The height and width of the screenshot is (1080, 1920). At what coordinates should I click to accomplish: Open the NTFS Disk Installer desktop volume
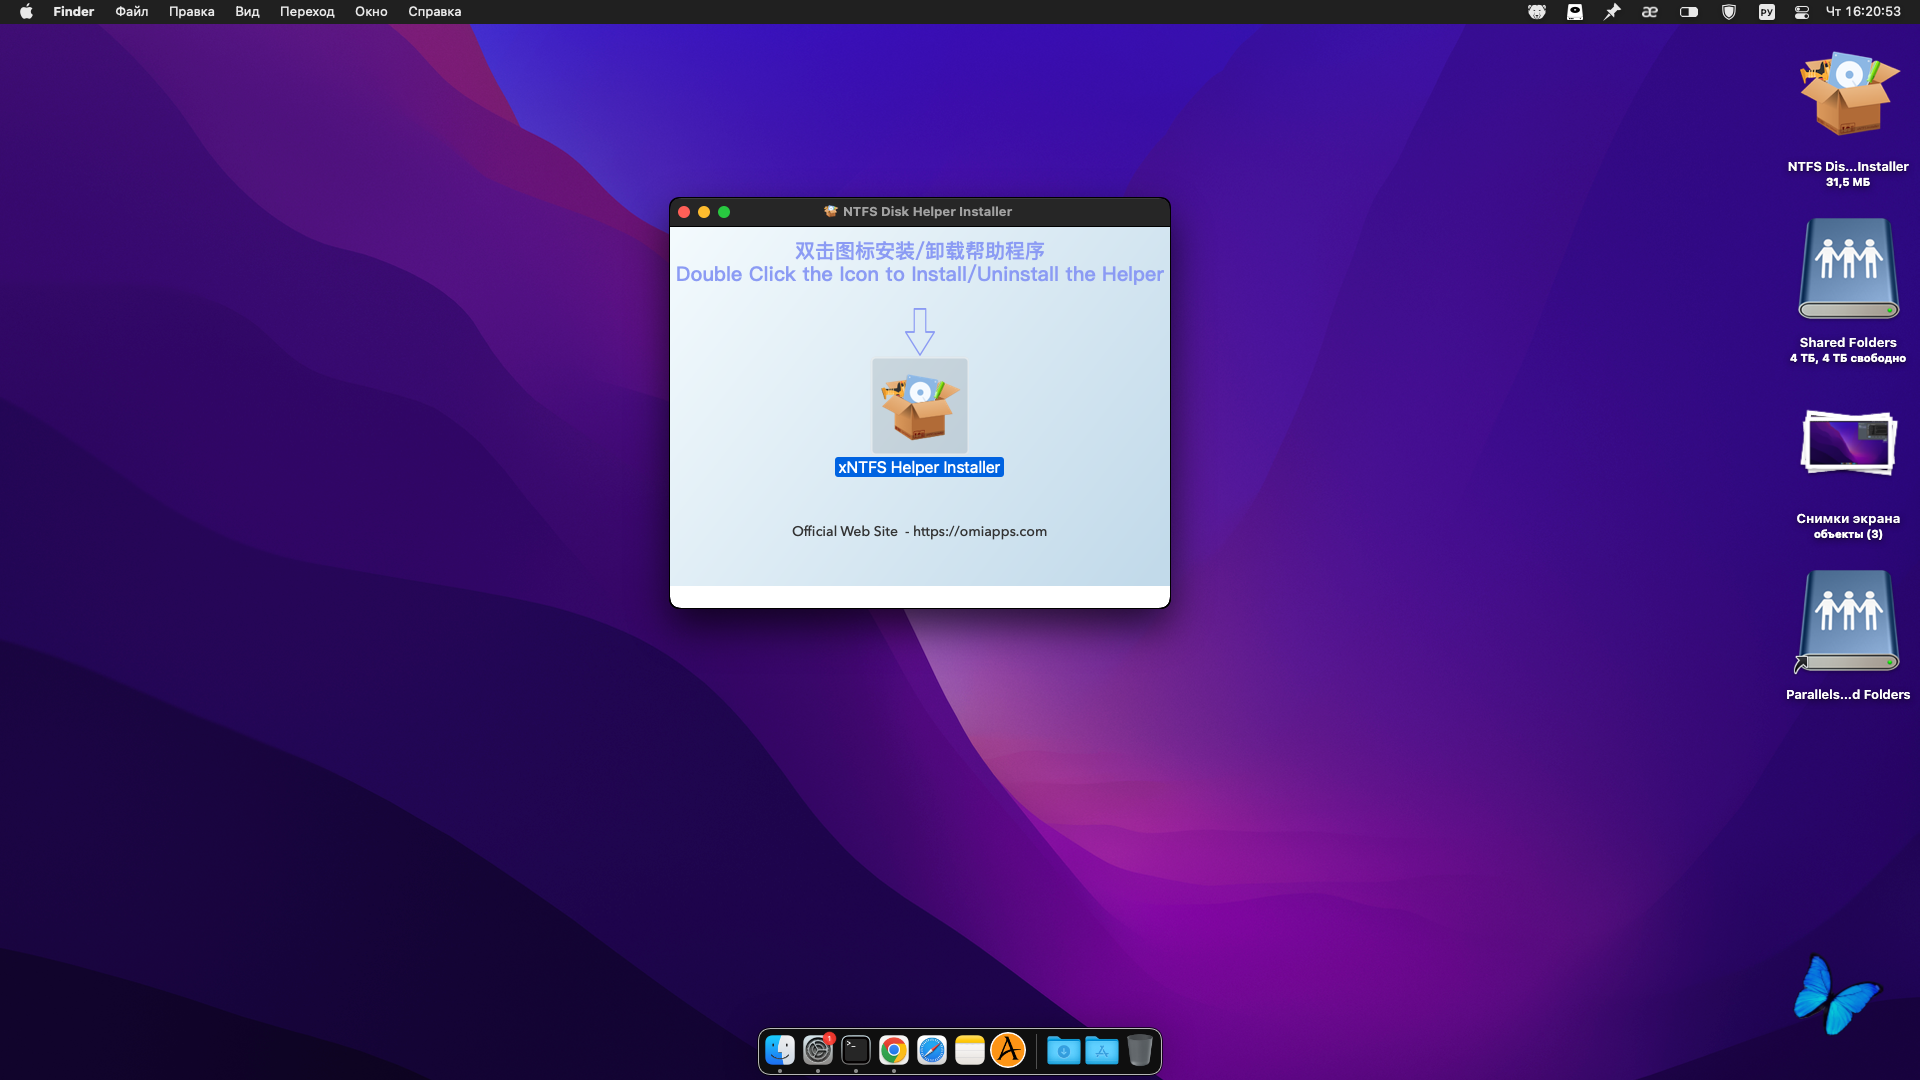[x=1847, y=96]
